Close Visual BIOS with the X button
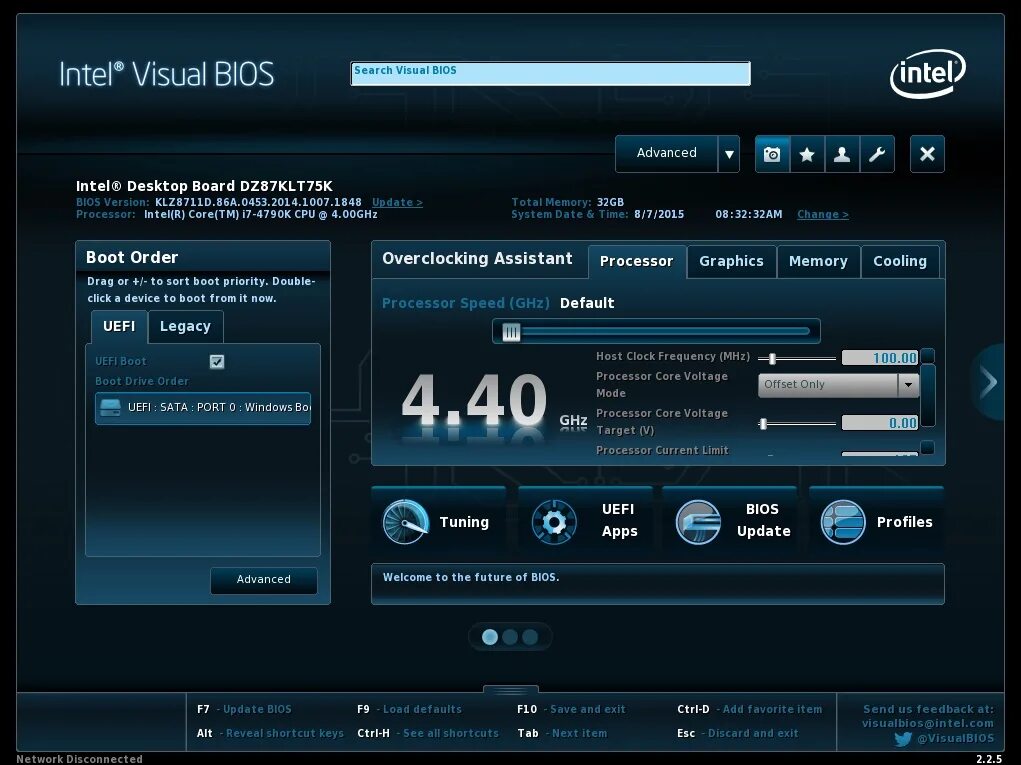This screenshot has width=1021, height=765. pyautogui.click(x=927, y=154)
